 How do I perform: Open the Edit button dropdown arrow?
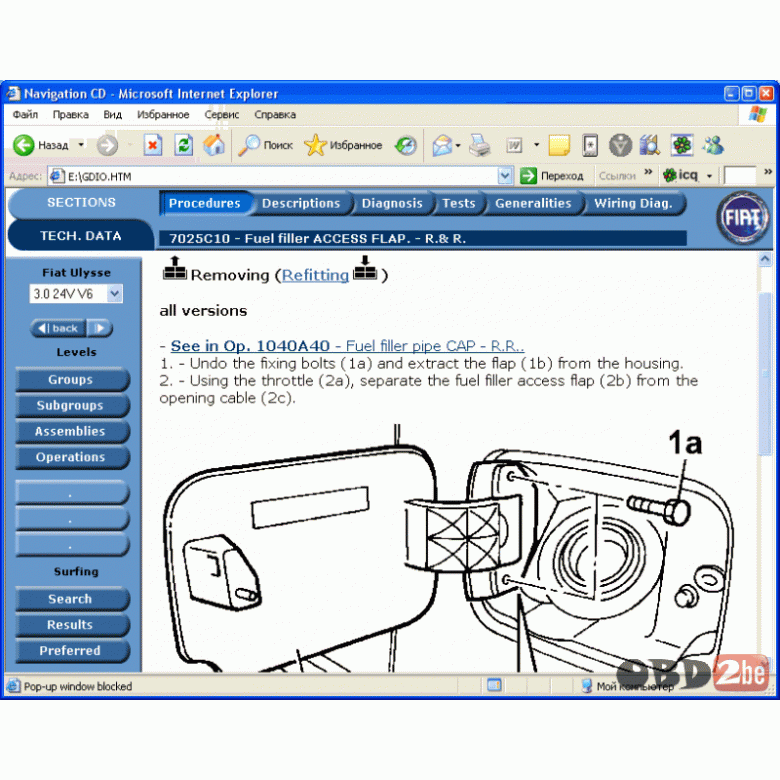tap(536, 145)
